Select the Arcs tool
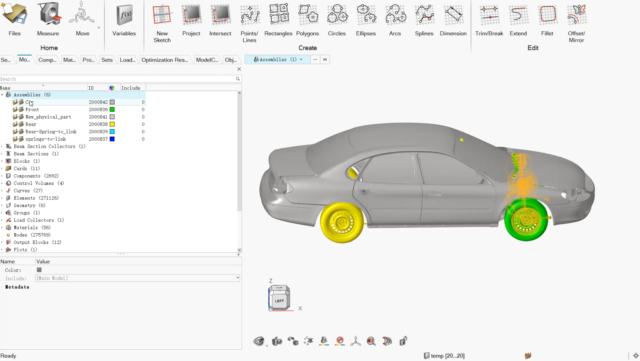Screen dimensions: 640x361 point(395,19)
